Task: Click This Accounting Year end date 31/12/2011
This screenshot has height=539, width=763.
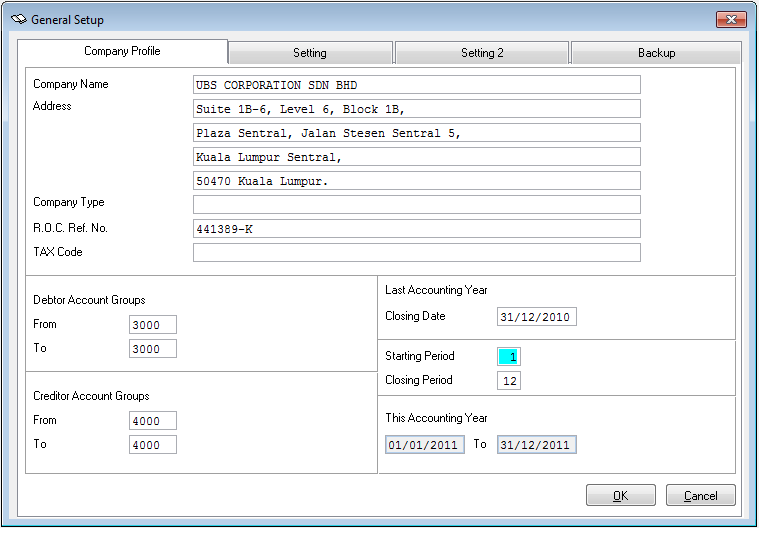Action: (x=537, y=445)
